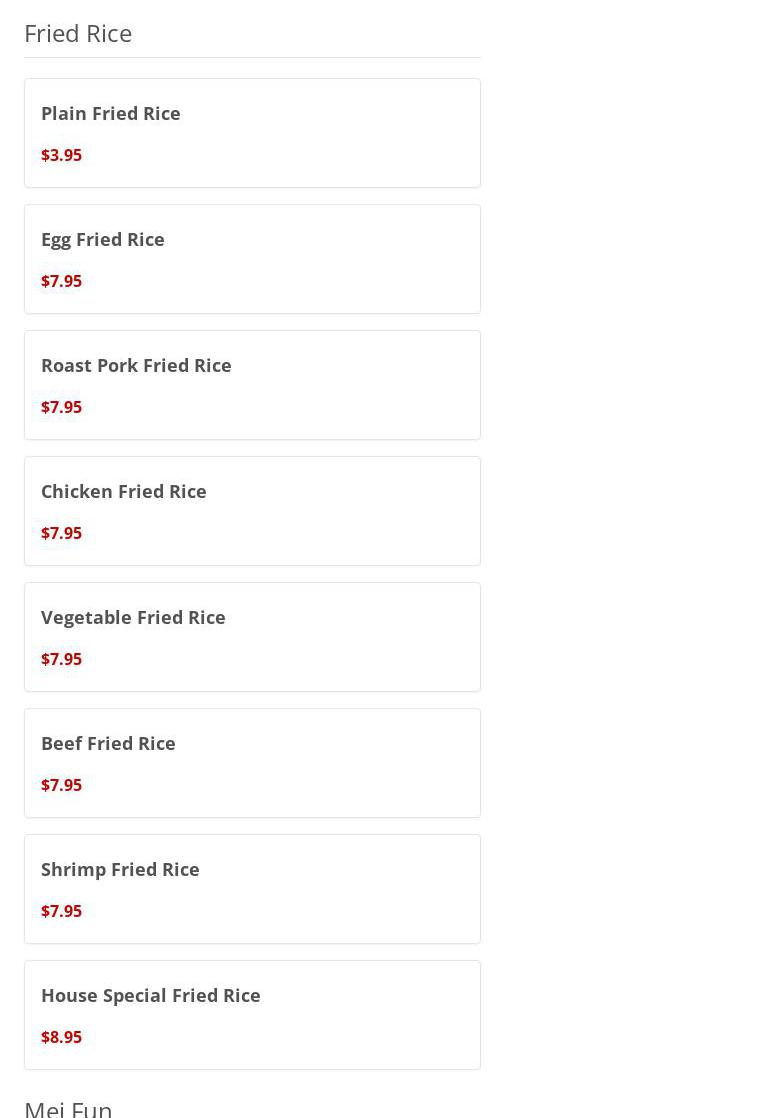Select the Egg Fried Rice title
The height and width of the screenshot is (1118, 770).
tap(102, 239)
